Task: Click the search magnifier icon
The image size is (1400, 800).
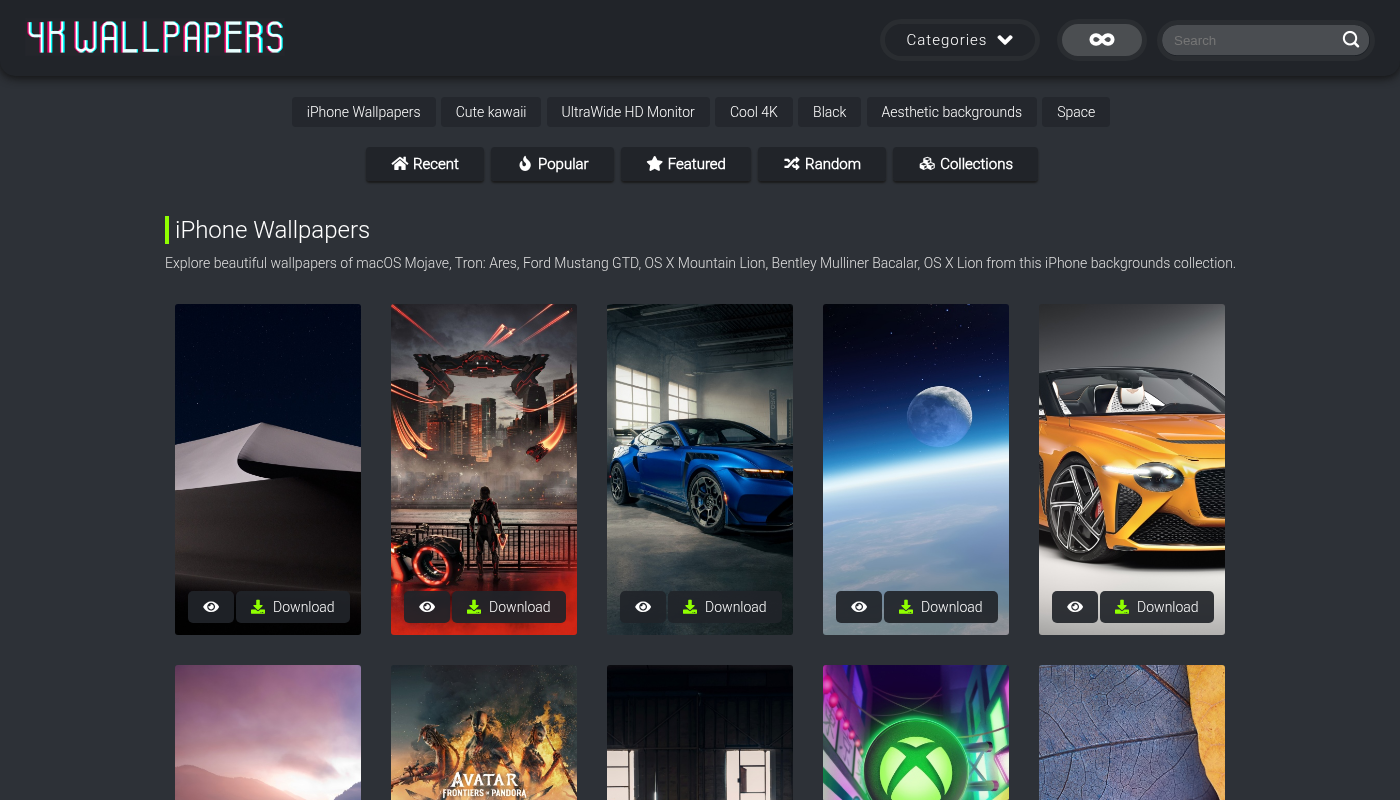Action: [x=1351, y=40]
